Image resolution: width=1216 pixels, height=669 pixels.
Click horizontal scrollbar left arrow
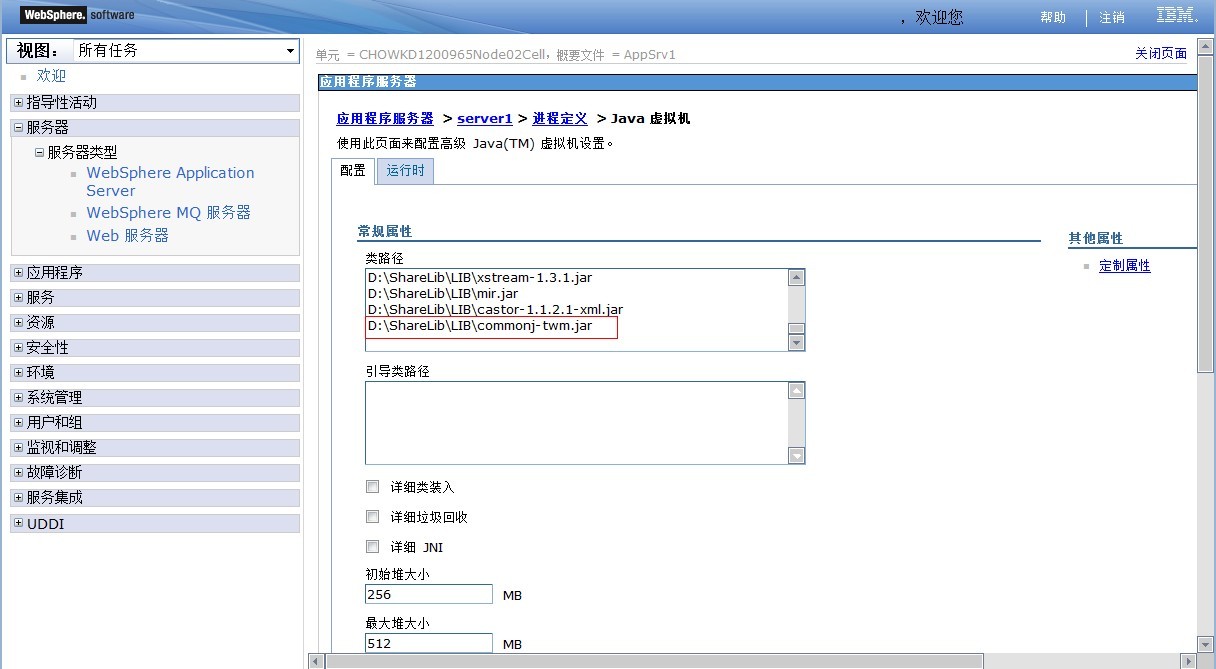[317, 661]
